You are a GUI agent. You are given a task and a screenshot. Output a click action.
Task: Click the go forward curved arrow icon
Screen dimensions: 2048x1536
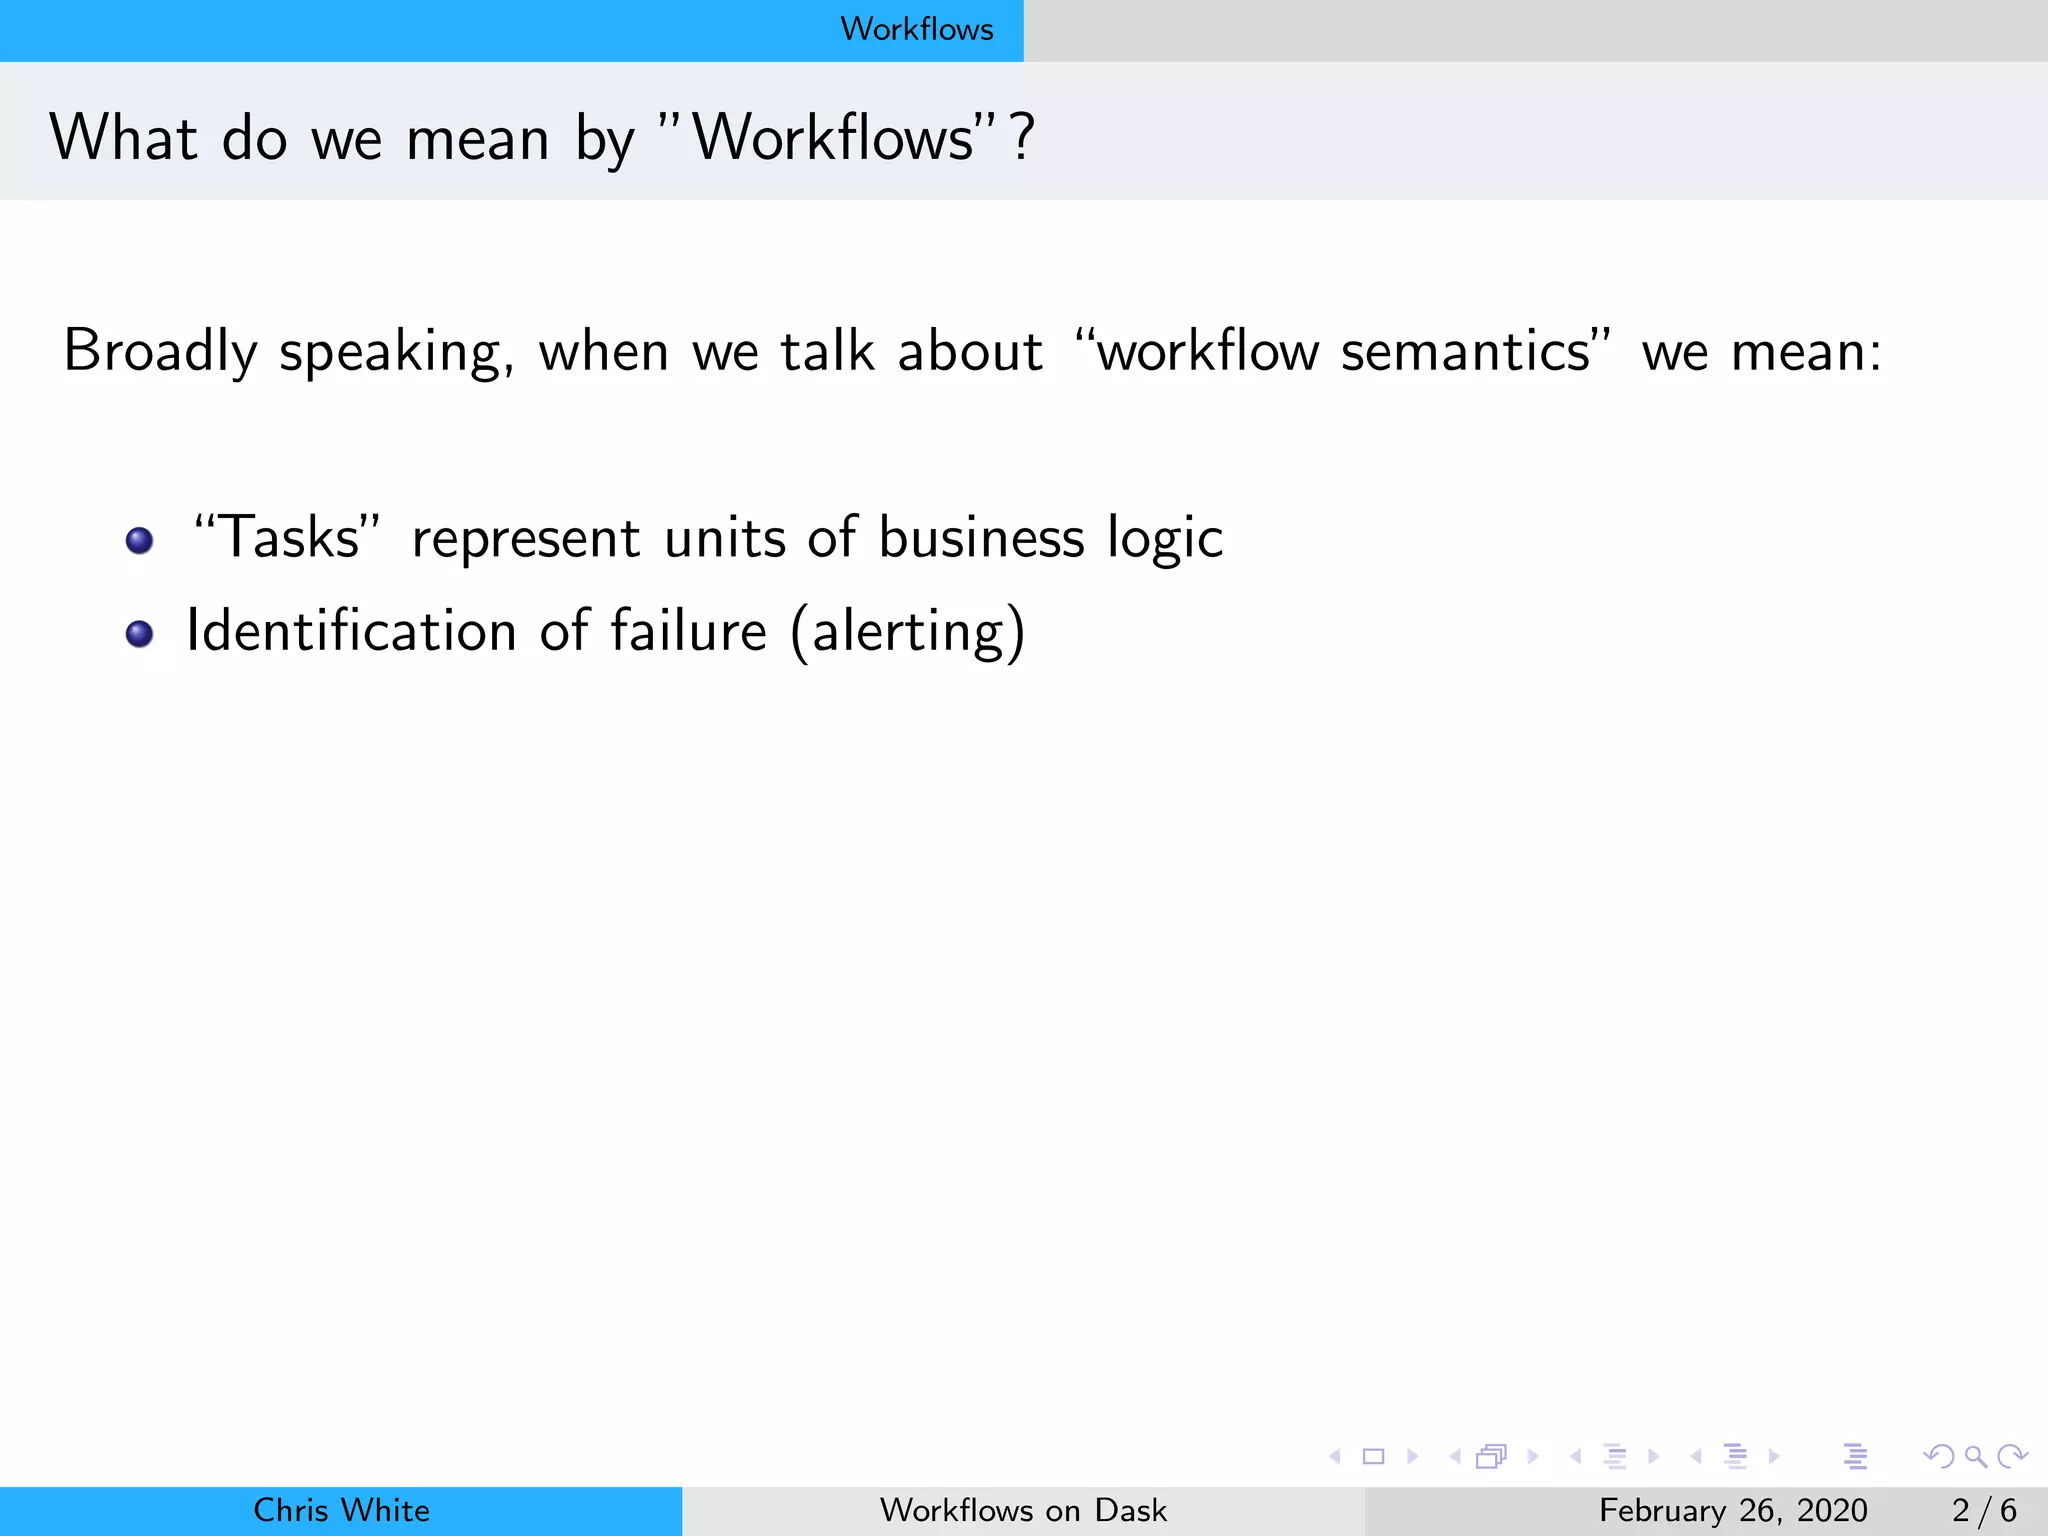pos(2012,1457)
